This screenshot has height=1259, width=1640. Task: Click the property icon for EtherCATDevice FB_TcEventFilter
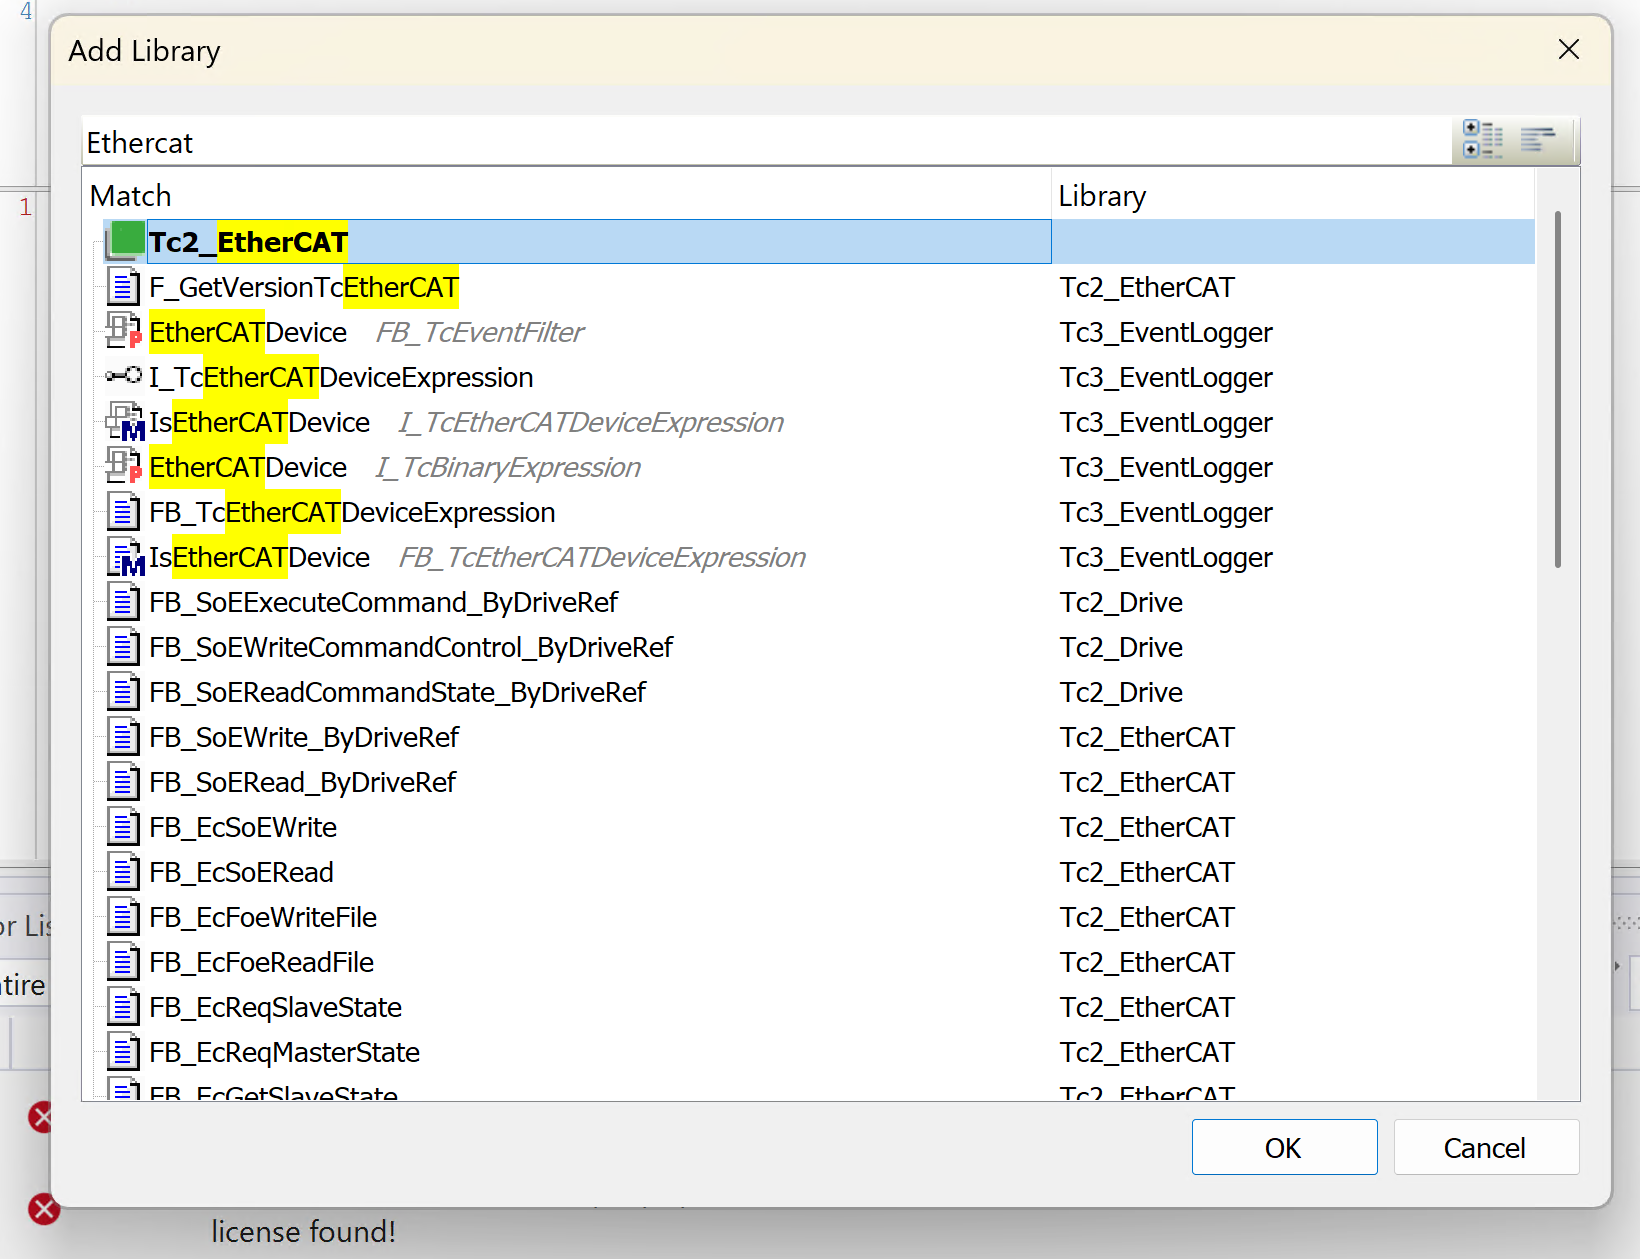pyautogui.click(x=124, y=331)
